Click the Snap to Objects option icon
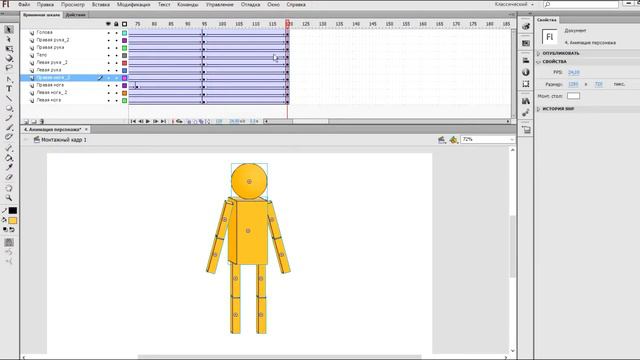 (9, 242)
